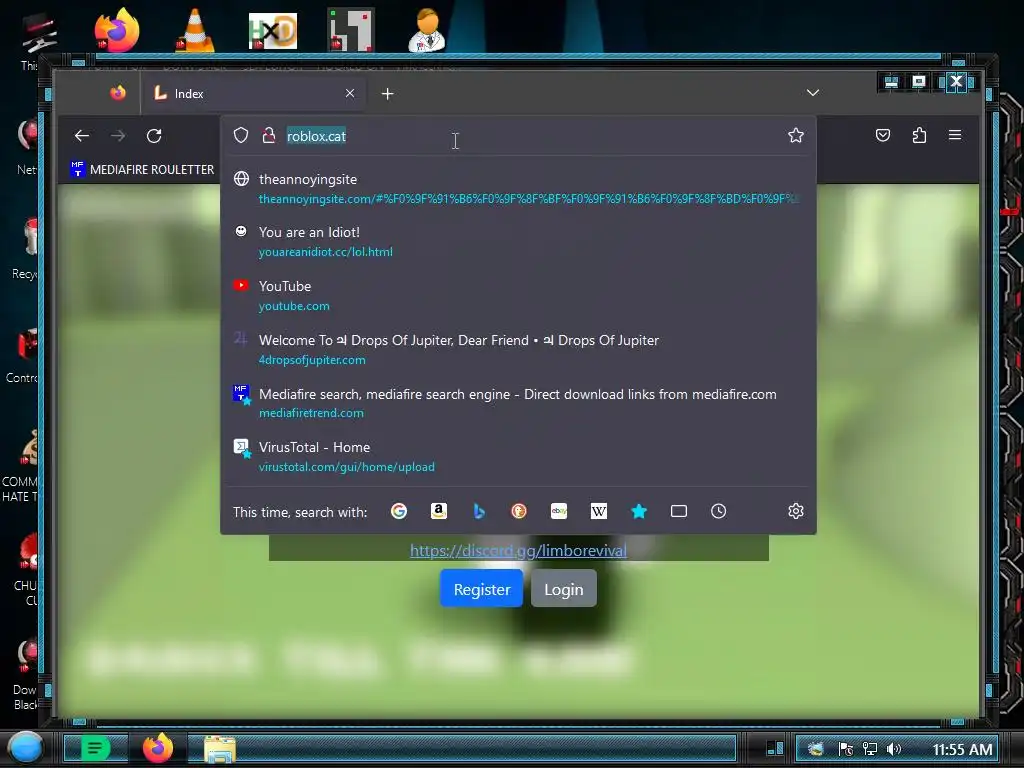Open network icon in system tray
Viewport: 1024px width, 768px height.
[x=870, y=749]
